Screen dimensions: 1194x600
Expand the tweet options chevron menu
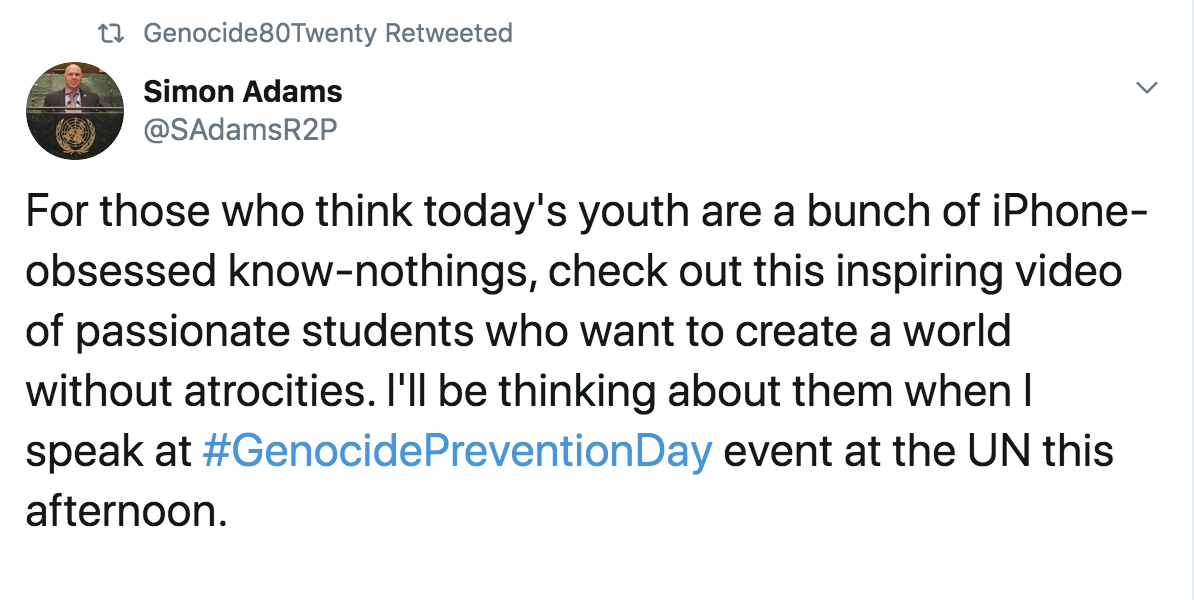(x=1147, y=88)
